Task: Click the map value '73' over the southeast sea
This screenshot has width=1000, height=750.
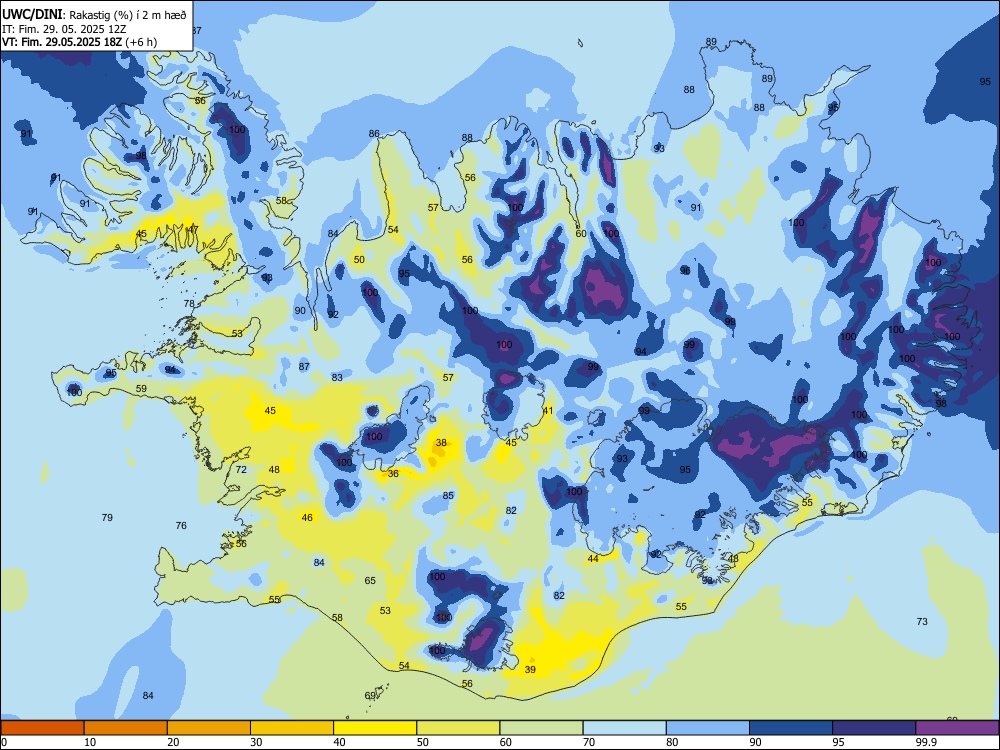Action: tap(922, 622)
